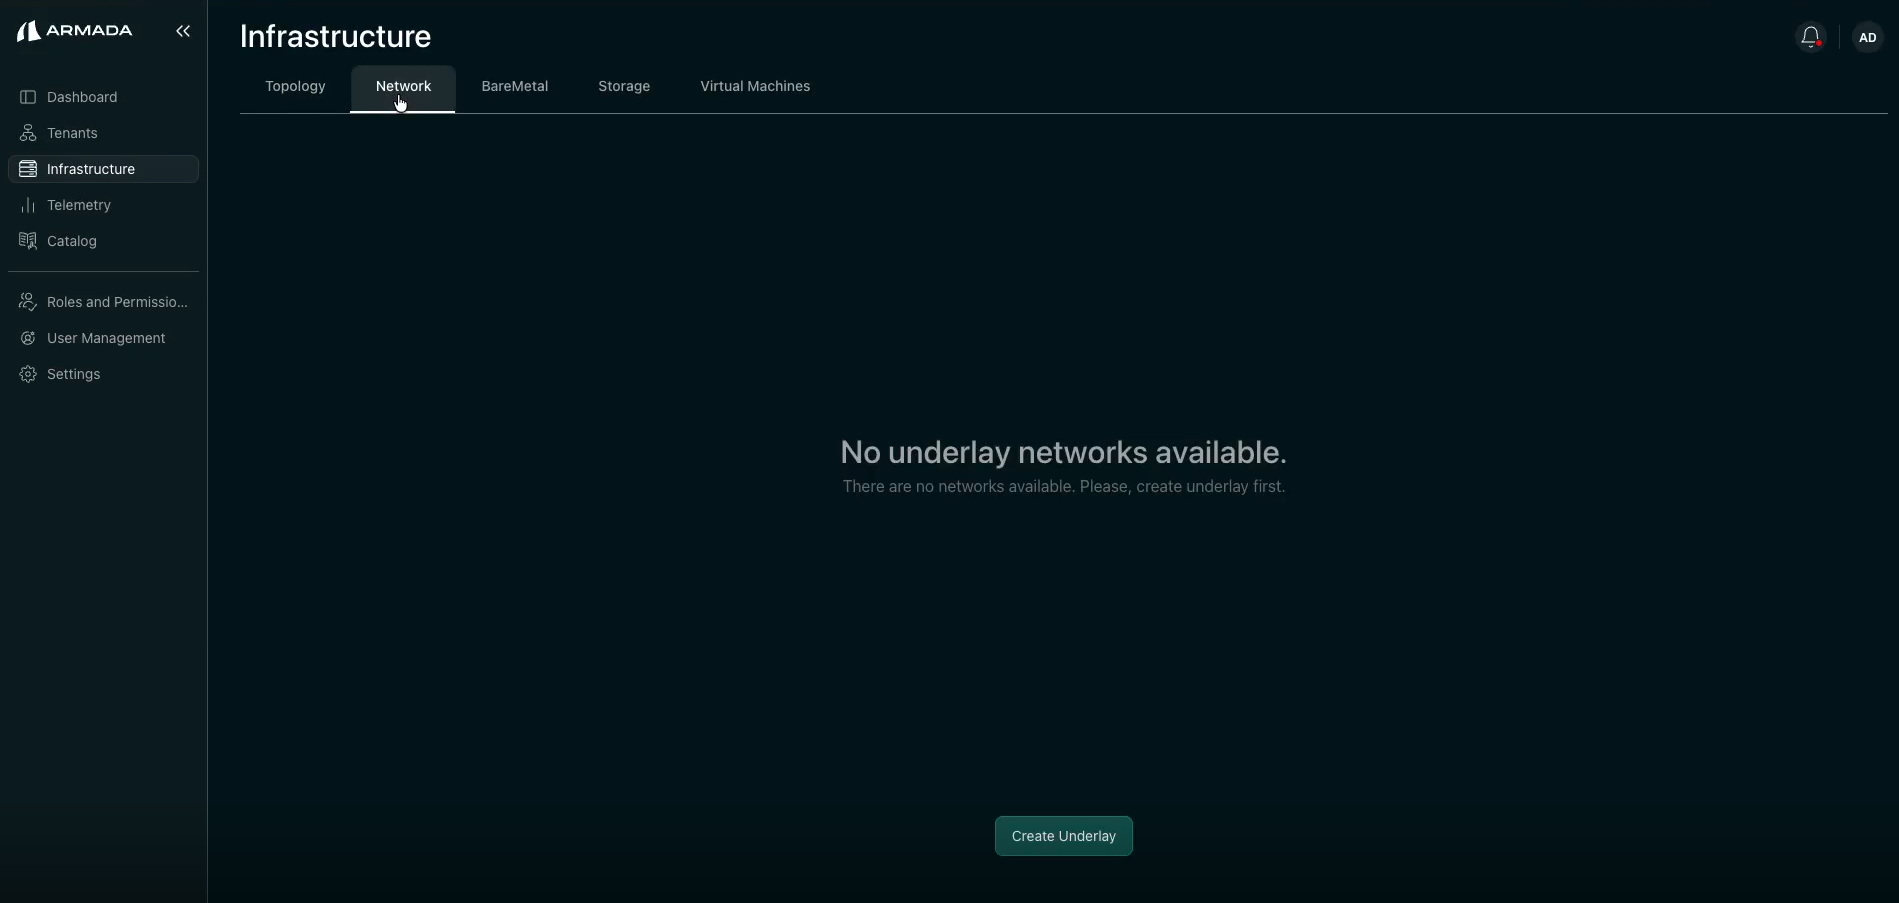
Task: Open Settings using the gear icon
Action: click(x=27, y=374)
